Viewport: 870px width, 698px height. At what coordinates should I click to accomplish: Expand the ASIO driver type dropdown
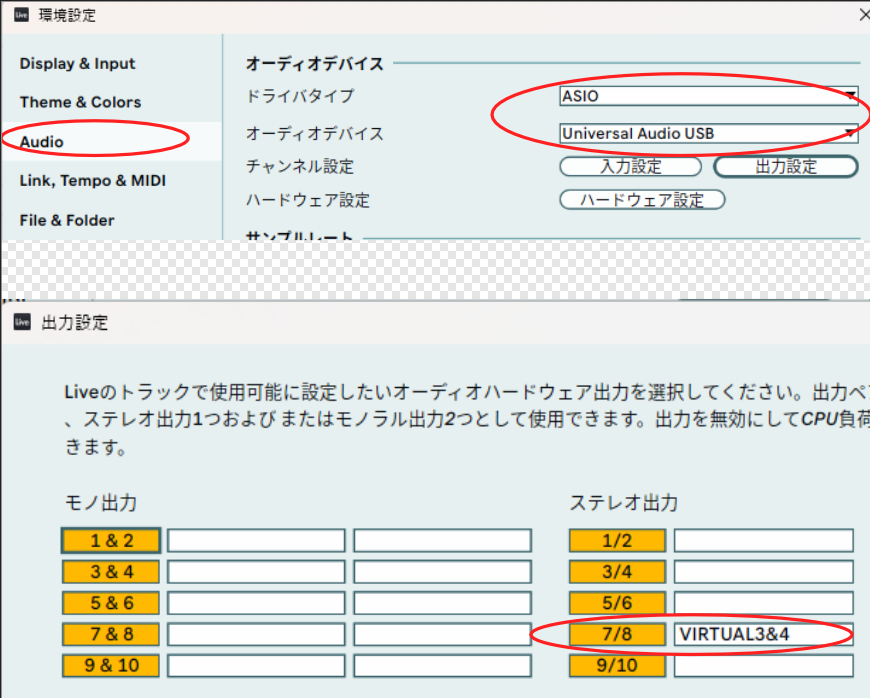(708, 96)
